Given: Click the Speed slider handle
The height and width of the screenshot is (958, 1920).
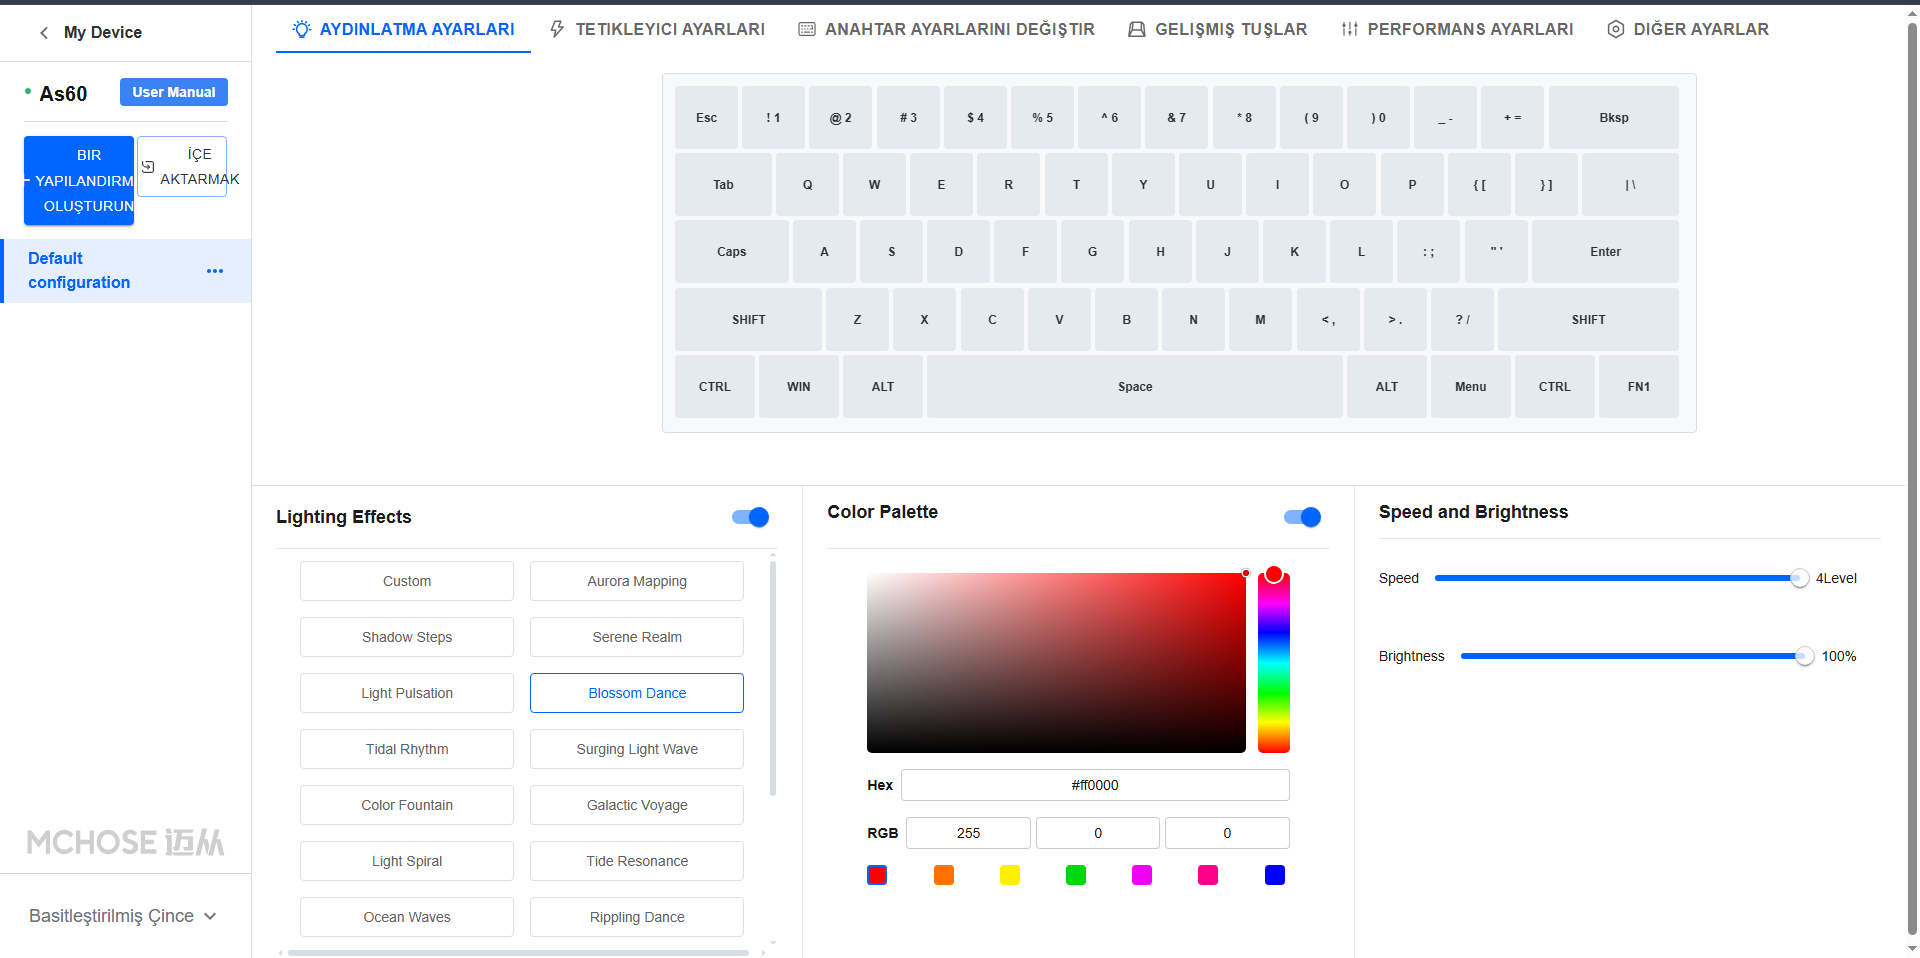Looking at the screenshot, I should click(1799, 578).
